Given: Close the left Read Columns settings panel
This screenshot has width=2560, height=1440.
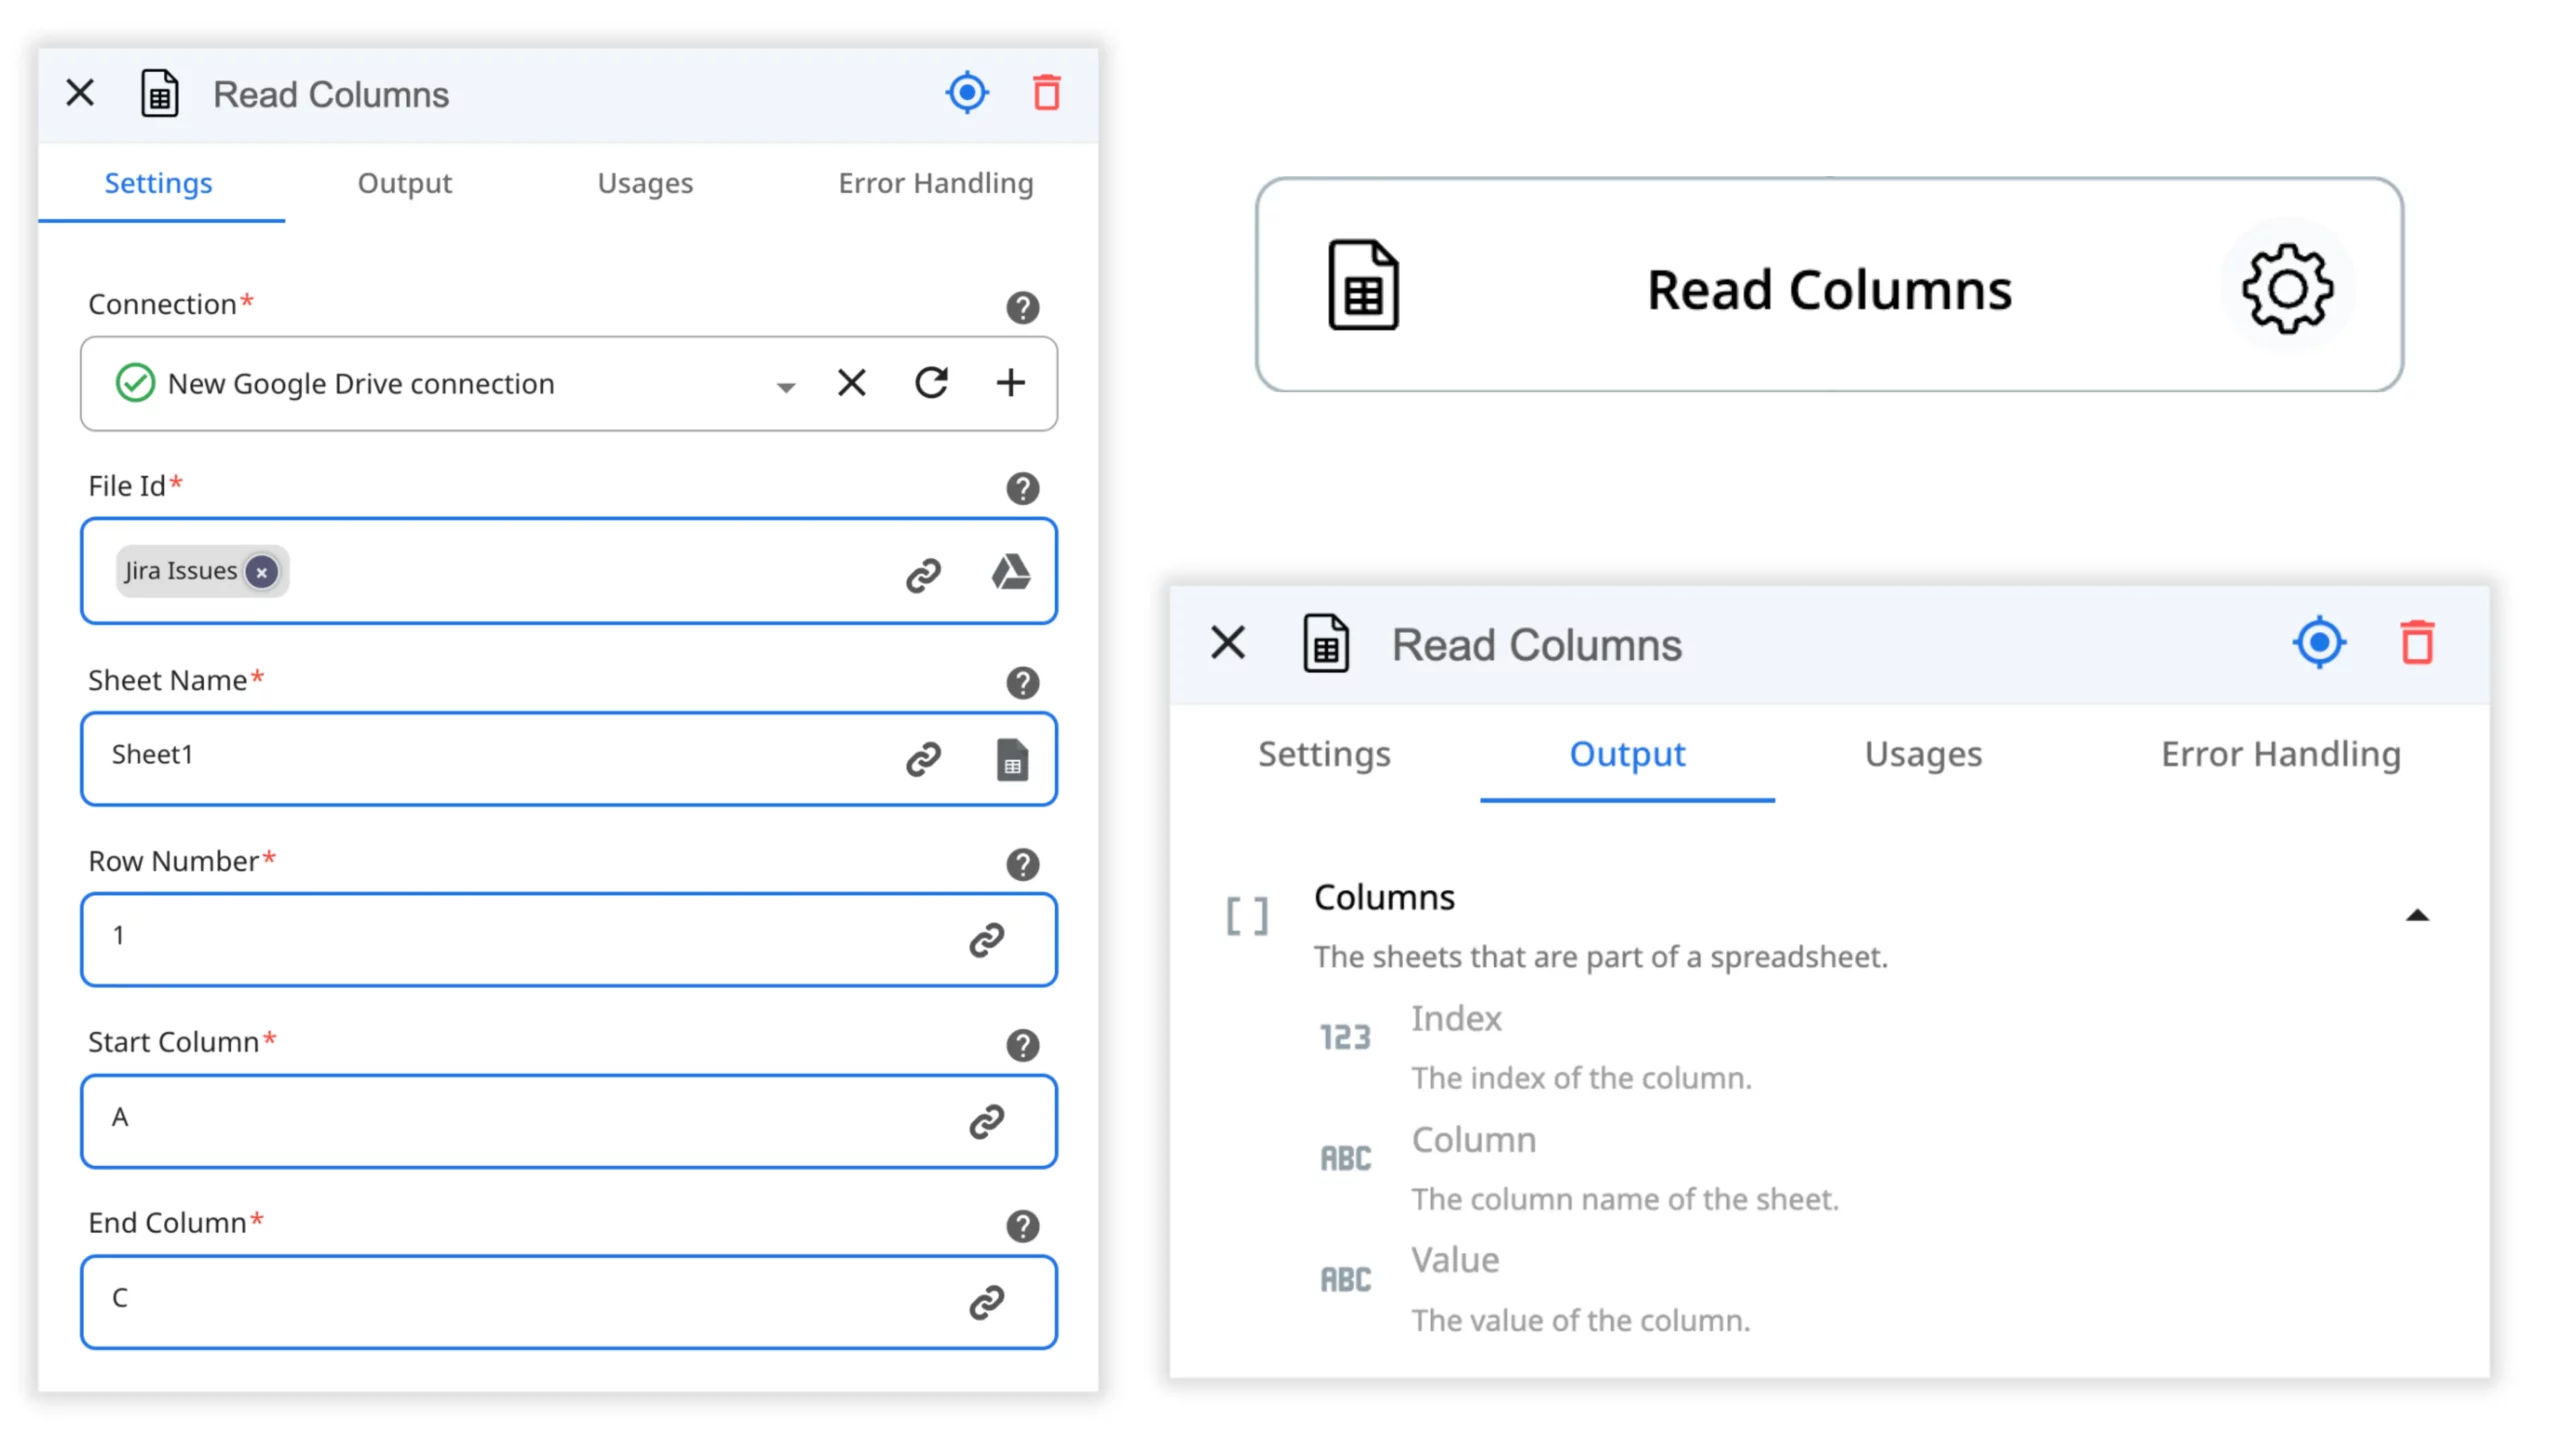Looking at the screenshot, I should point(80,93).
